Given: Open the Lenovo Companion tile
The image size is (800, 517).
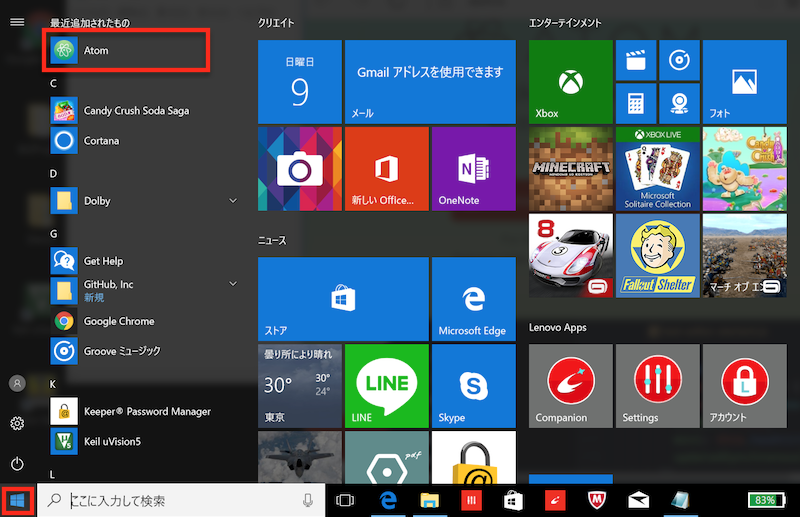Looking at the screenshot, I should coord(569,384).
